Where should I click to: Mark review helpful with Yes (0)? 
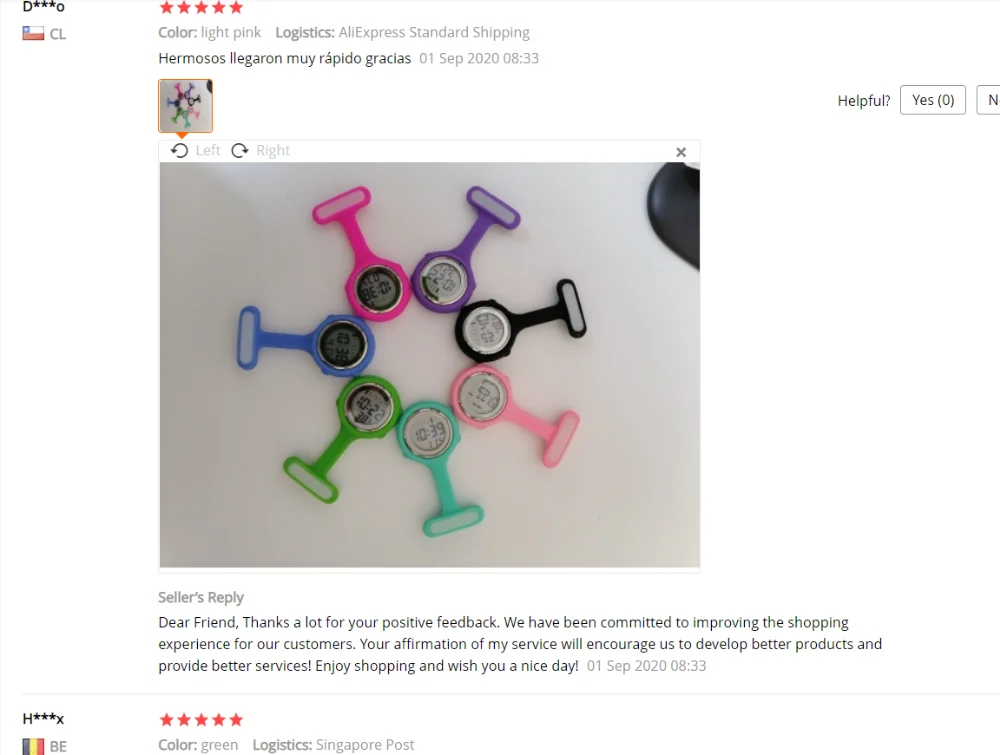(933, 100)
